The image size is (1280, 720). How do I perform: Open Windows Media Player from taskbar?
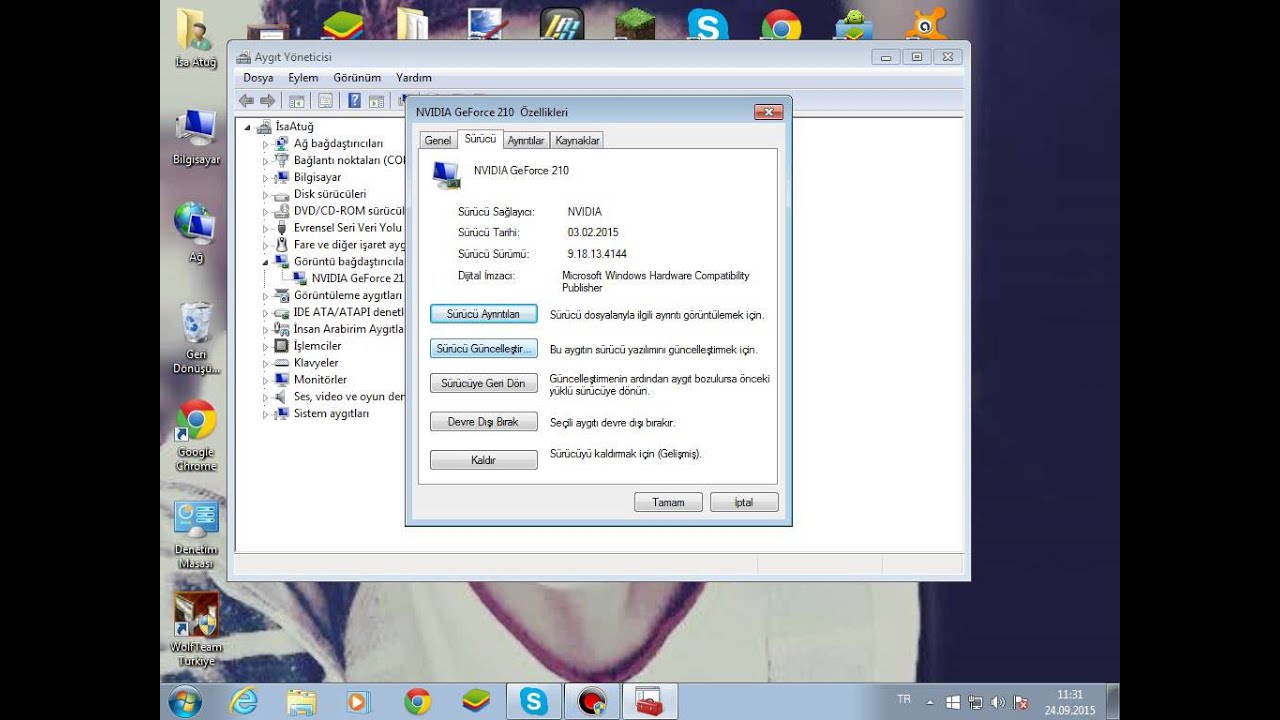click(358, 701)
